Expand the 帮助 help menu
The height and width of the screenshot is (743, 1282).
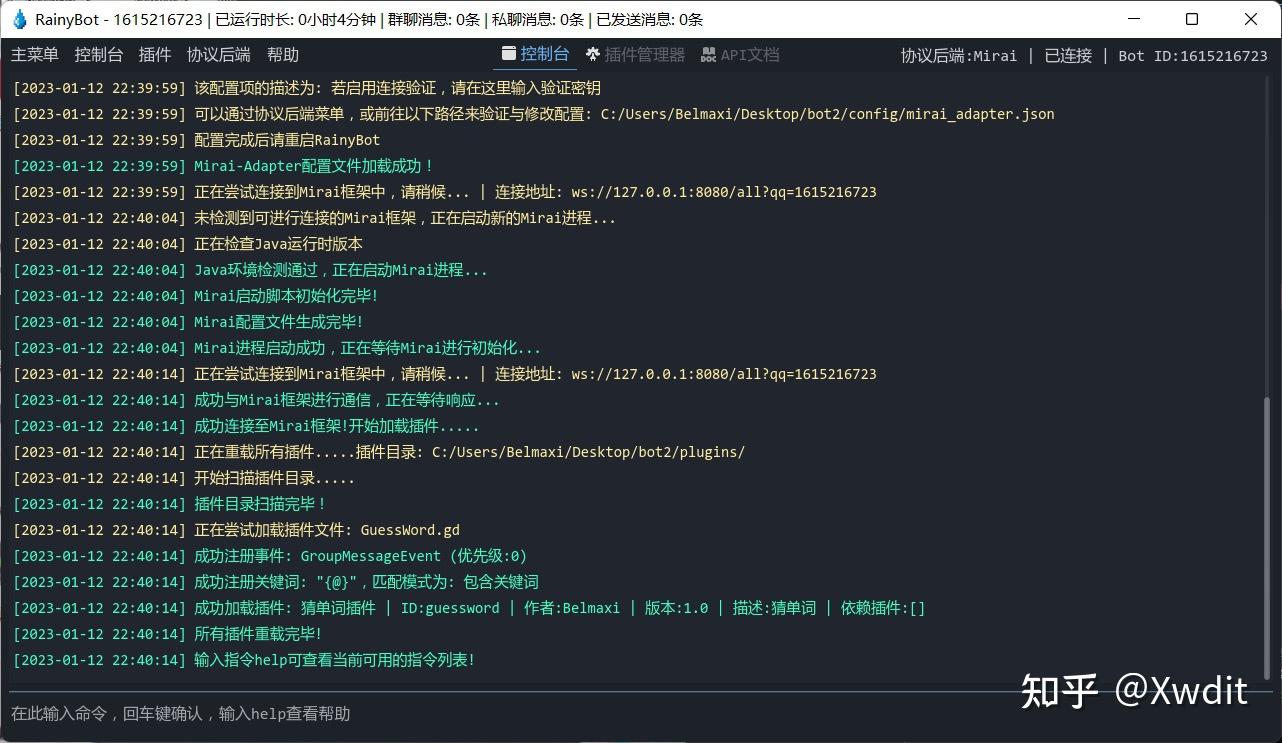click(282, 54)
